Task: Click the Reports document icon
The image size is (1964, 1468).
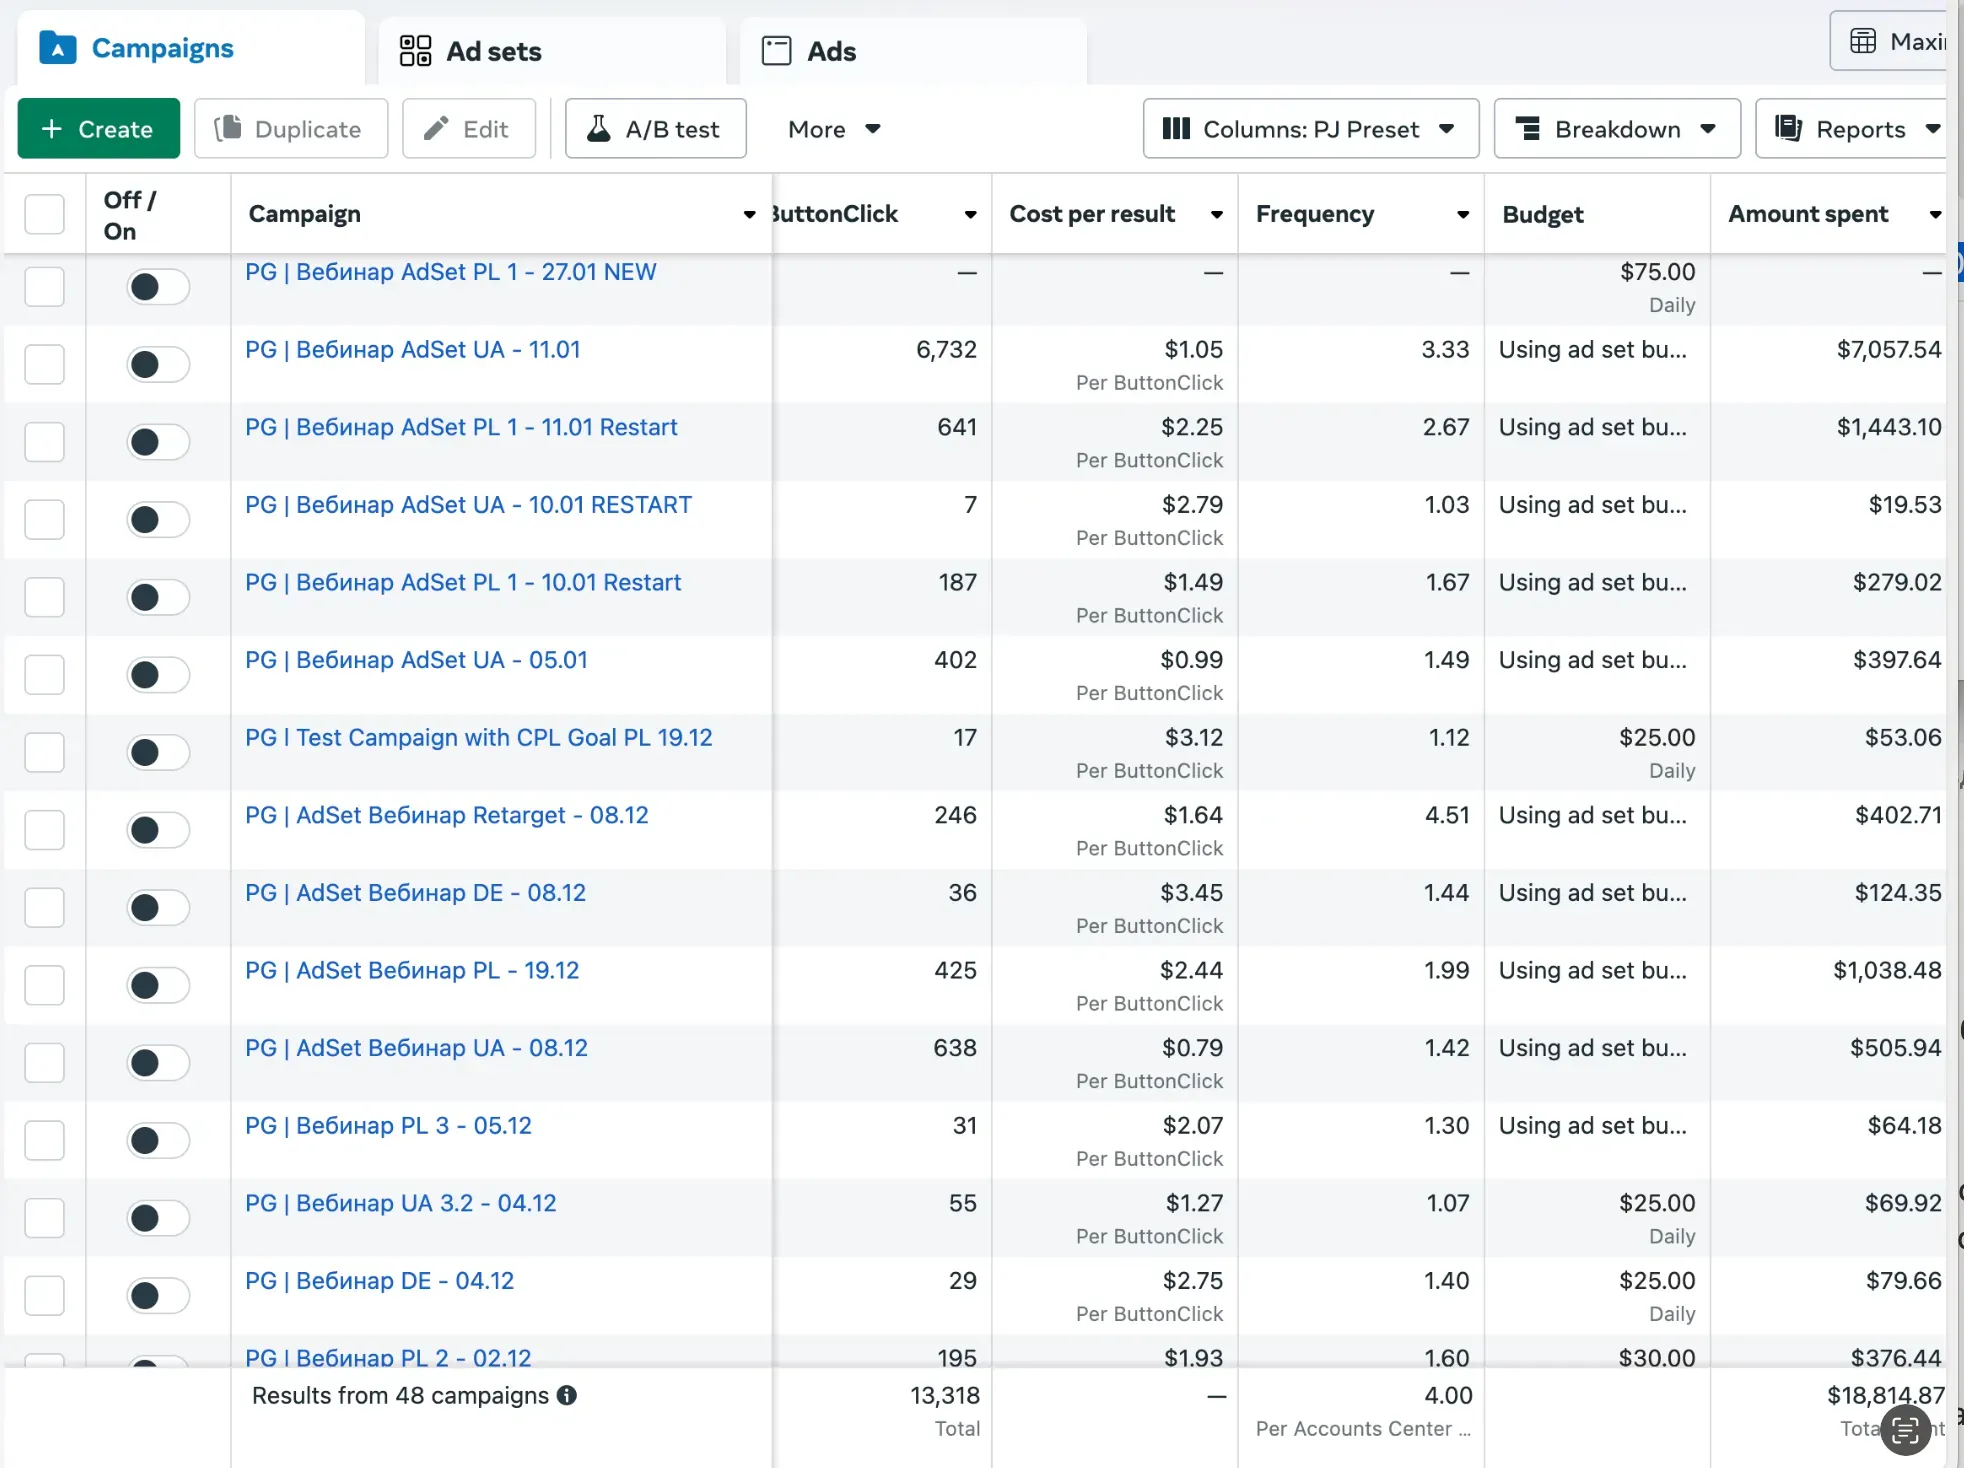Action: click(1788, 128)
